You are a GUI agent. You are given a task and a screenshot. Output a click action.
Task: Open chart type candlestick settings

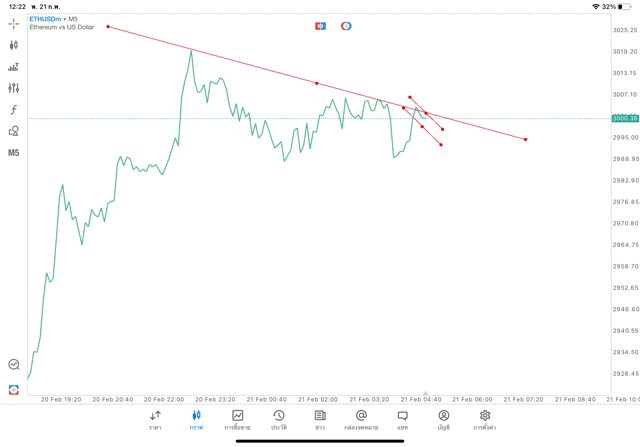pyautogui.click(x=14, y=45)
